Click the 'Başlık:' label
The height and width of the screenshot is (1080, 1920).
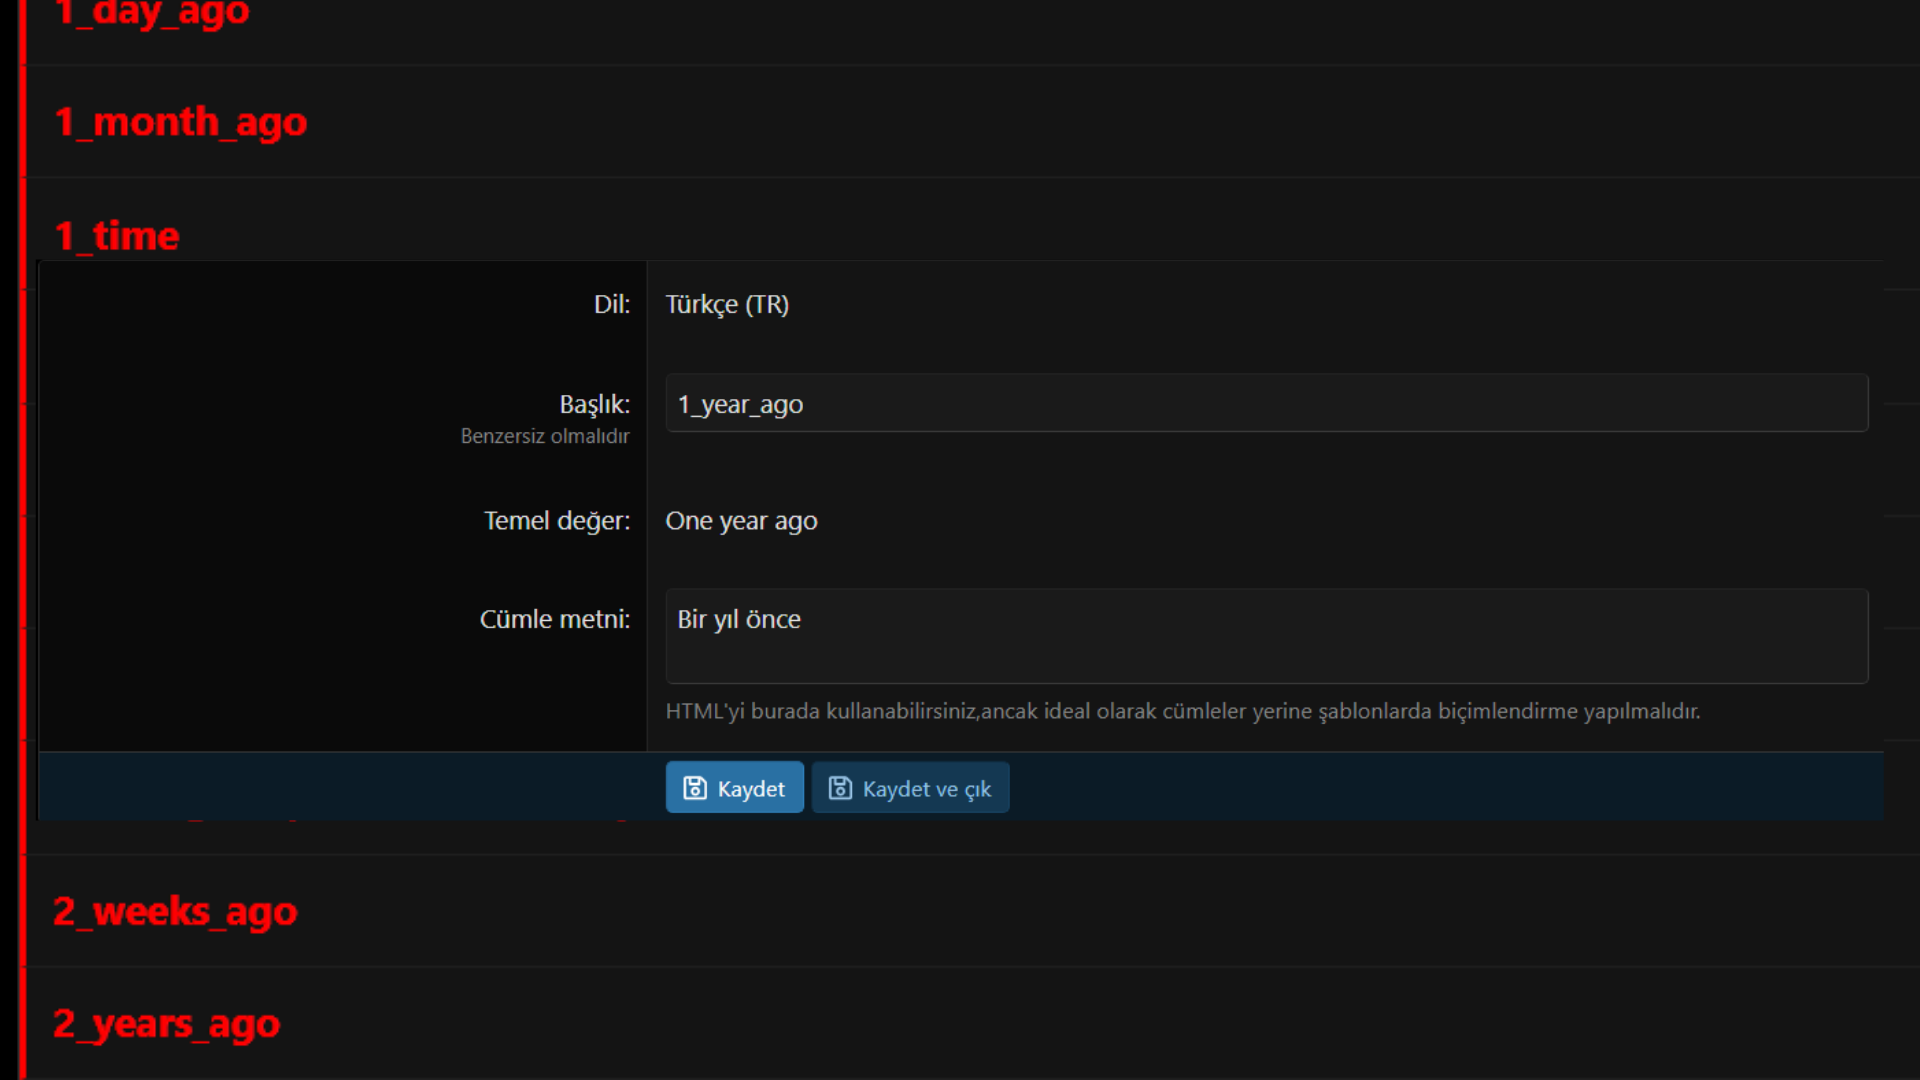click(595, 404)
